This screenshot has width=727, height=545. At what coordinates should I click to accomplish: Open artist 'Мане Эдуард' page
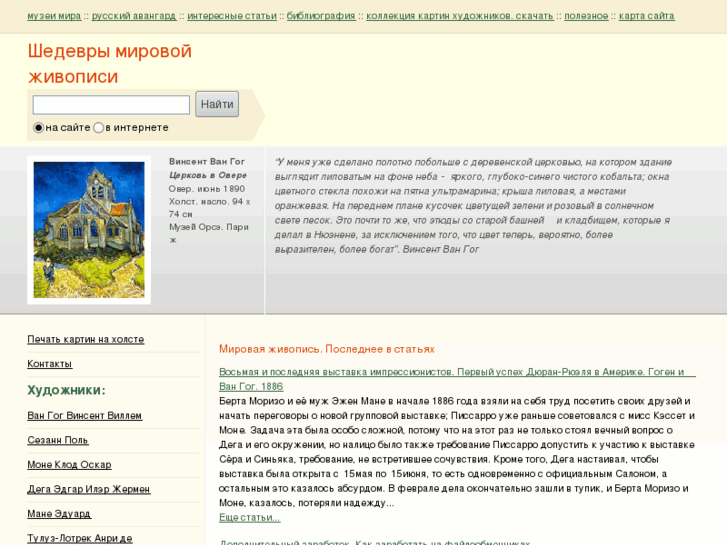pyautogui.click(x=59, y=514)
